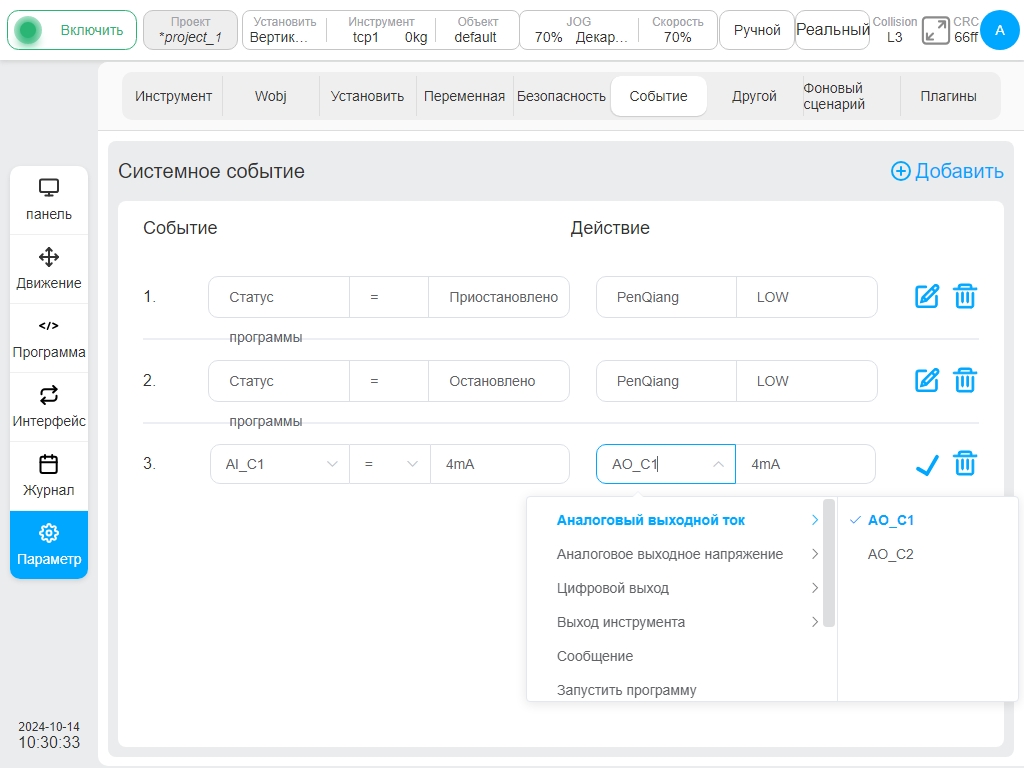The width and height of the screenshot is (1024, 768).
Task: Open the Объект default setting
Action: click(477, 30)
